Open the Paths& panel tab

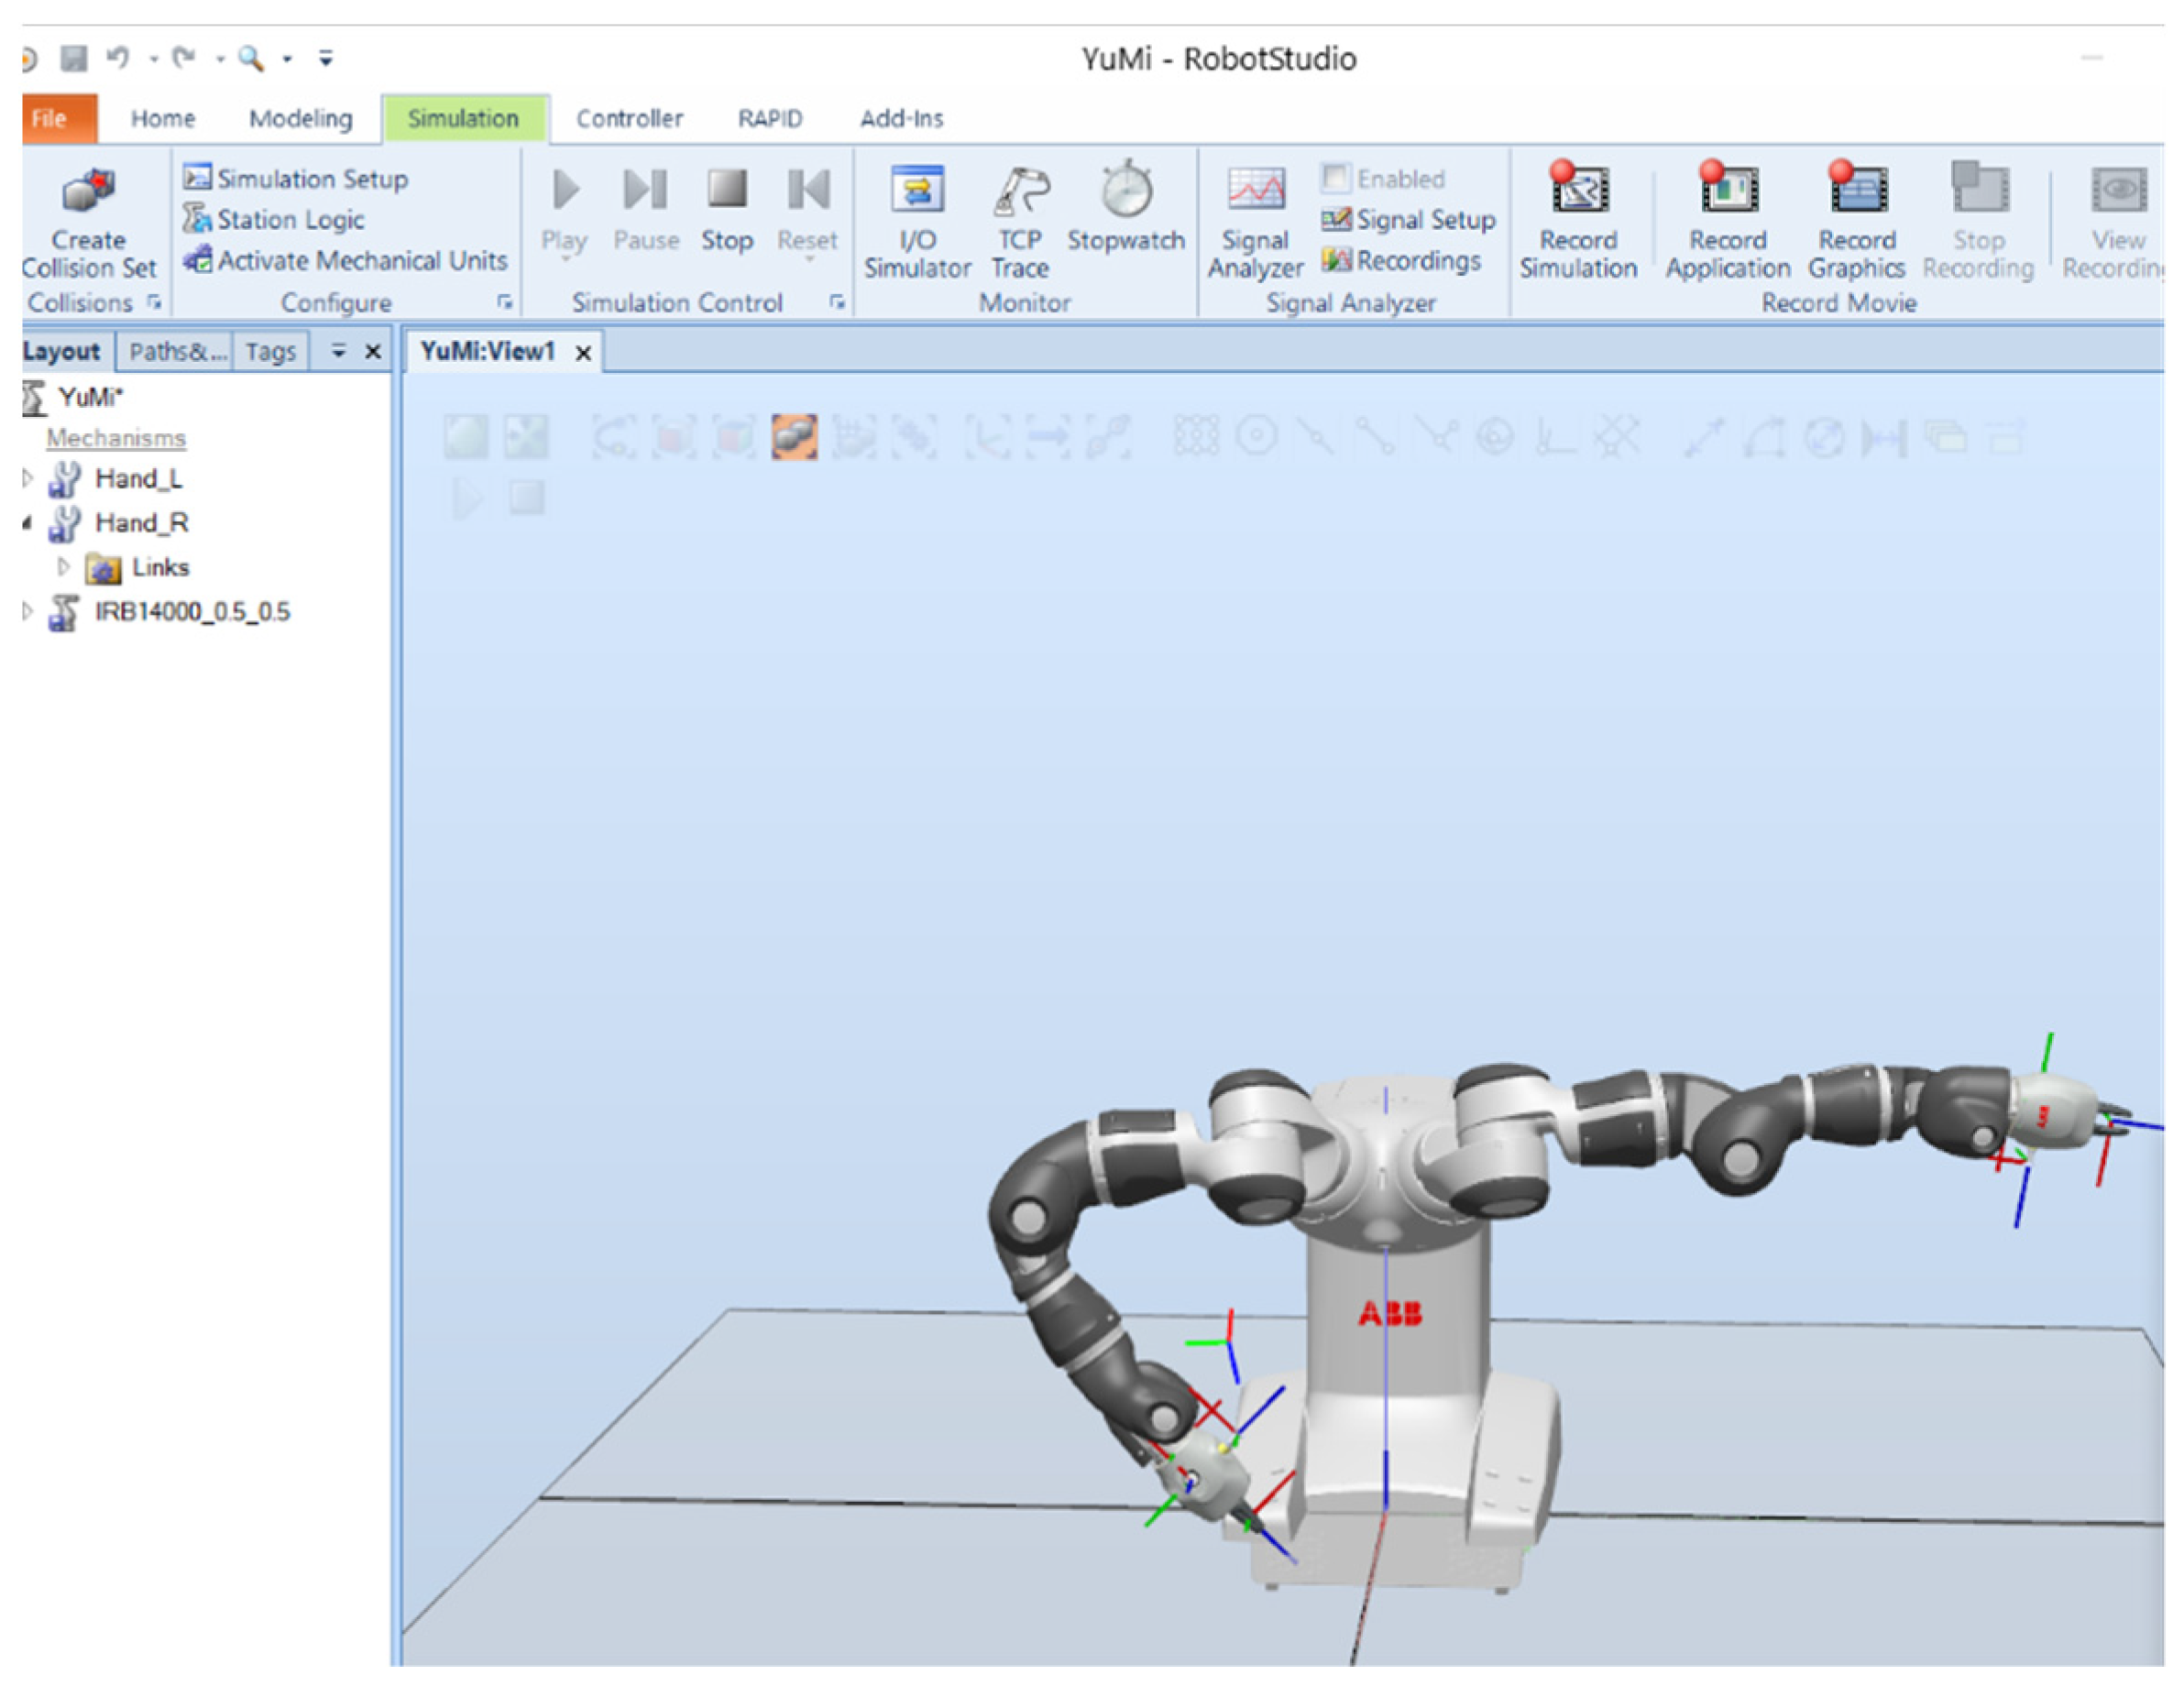click(x=176, y=351)
